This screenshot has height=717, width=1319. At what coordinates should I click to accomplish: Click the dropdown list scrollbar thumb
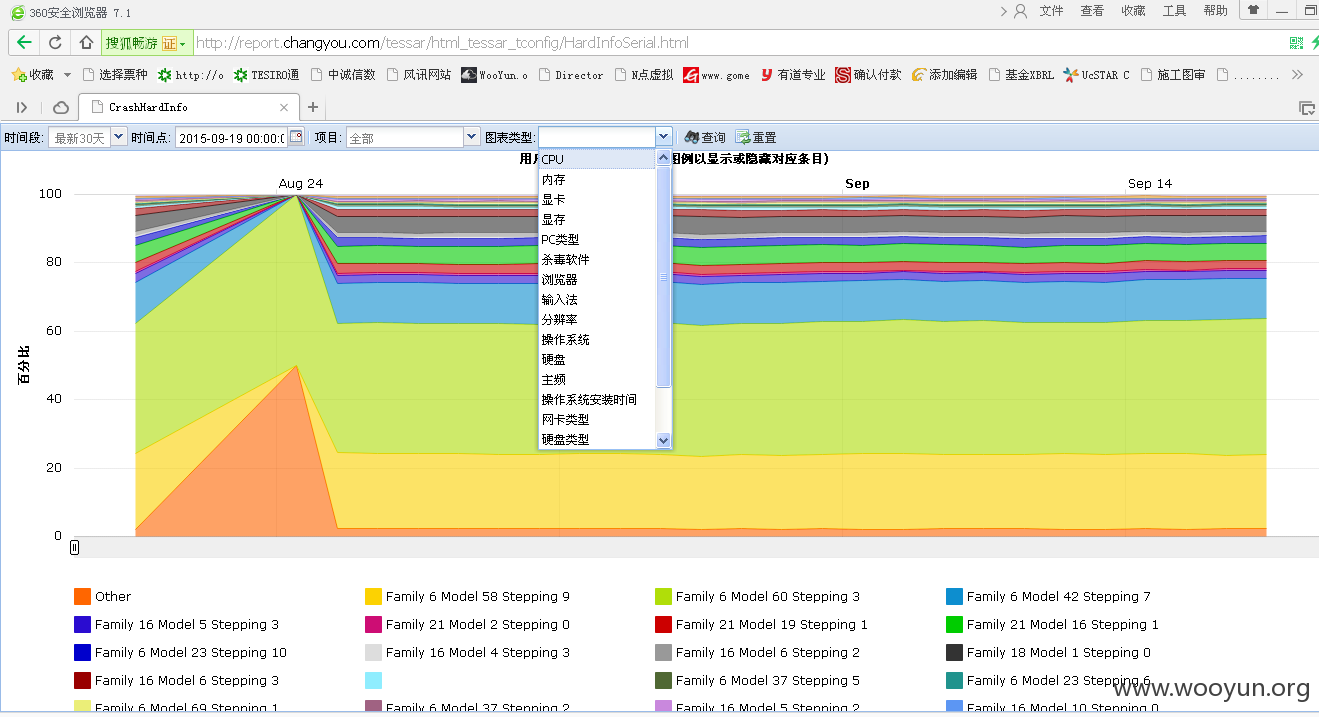(663, 277)
